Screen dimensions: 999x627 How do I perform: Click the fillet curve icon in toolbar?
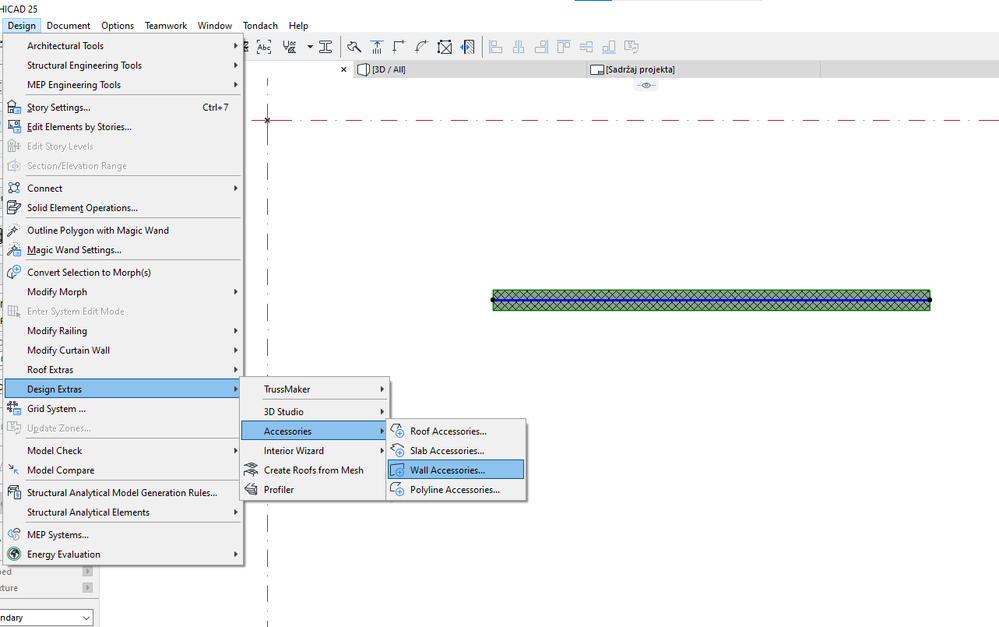coord(421,47)
